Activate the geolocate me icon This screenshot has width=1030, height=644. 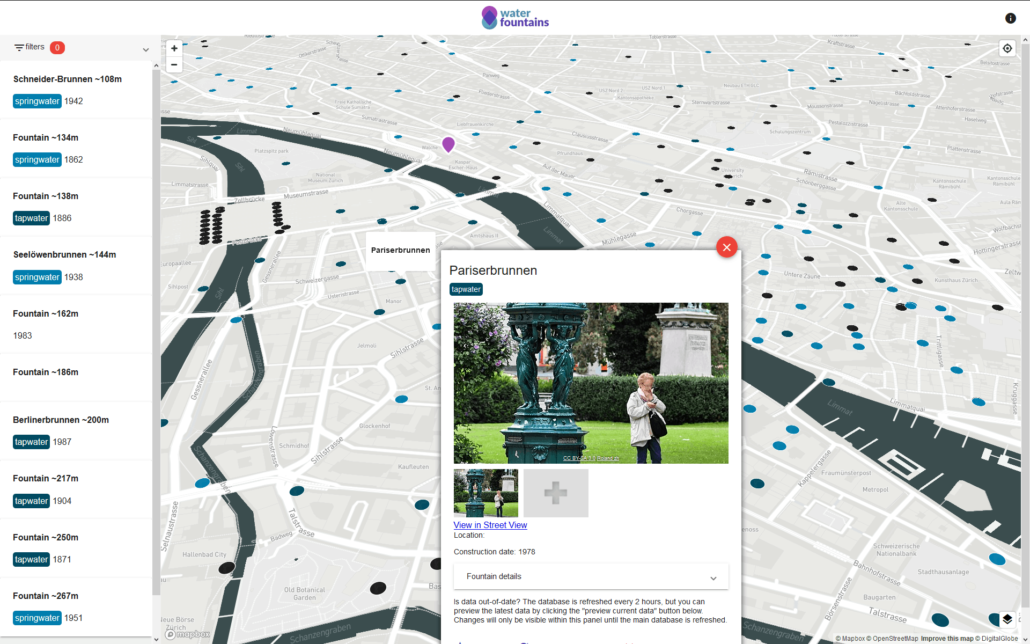(1007, 48)
